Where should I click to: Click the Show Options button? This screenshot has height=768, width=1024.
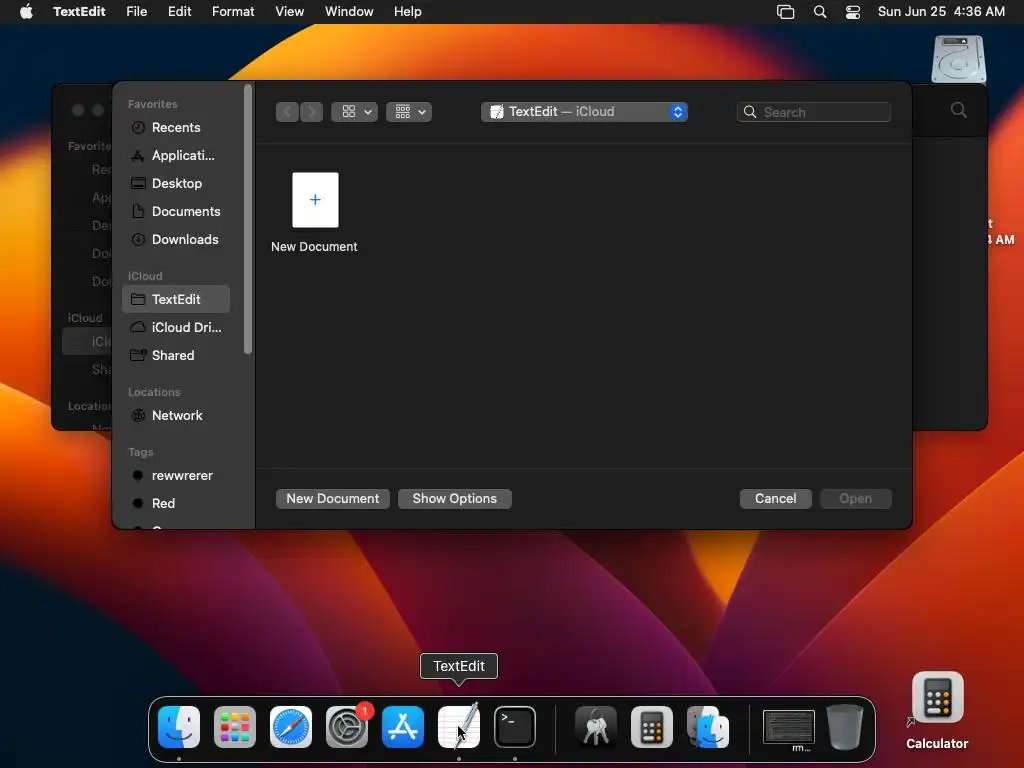click(455, 499)
